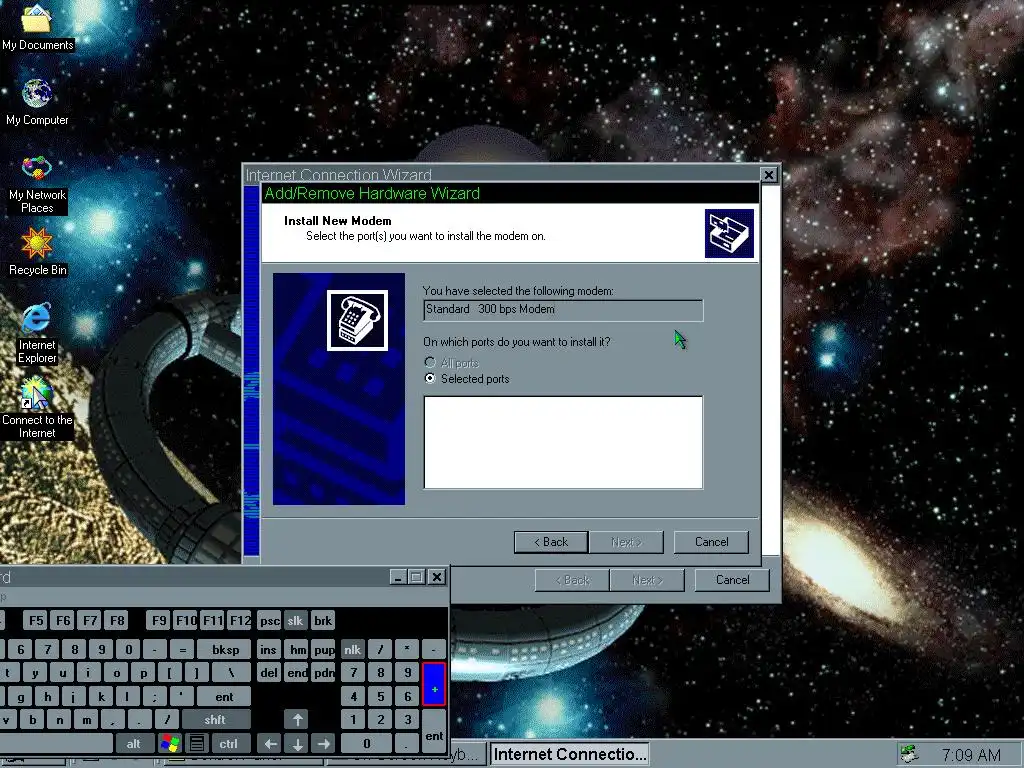Click the brk break key
Viewport: 1024px width, 768px height.
(323, 620)
